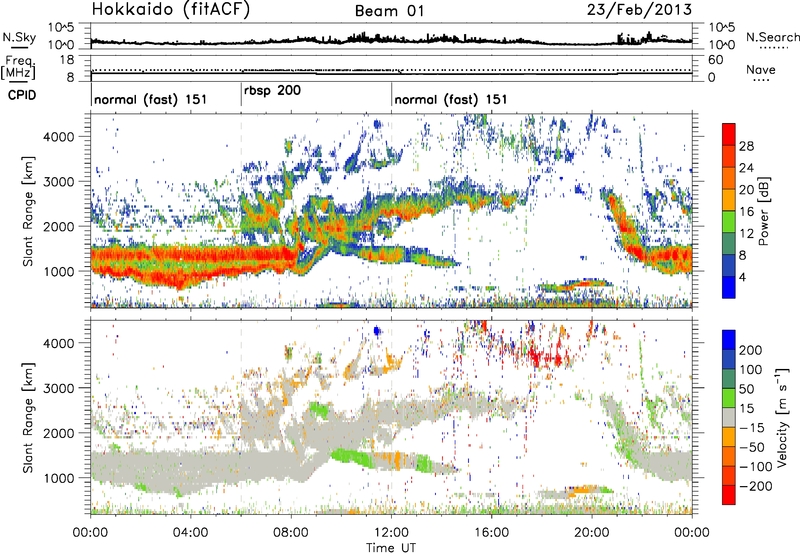Click the 'Hokkaido (fitACF)' plot title
800x554 pixels.
(x=171, y=10)
